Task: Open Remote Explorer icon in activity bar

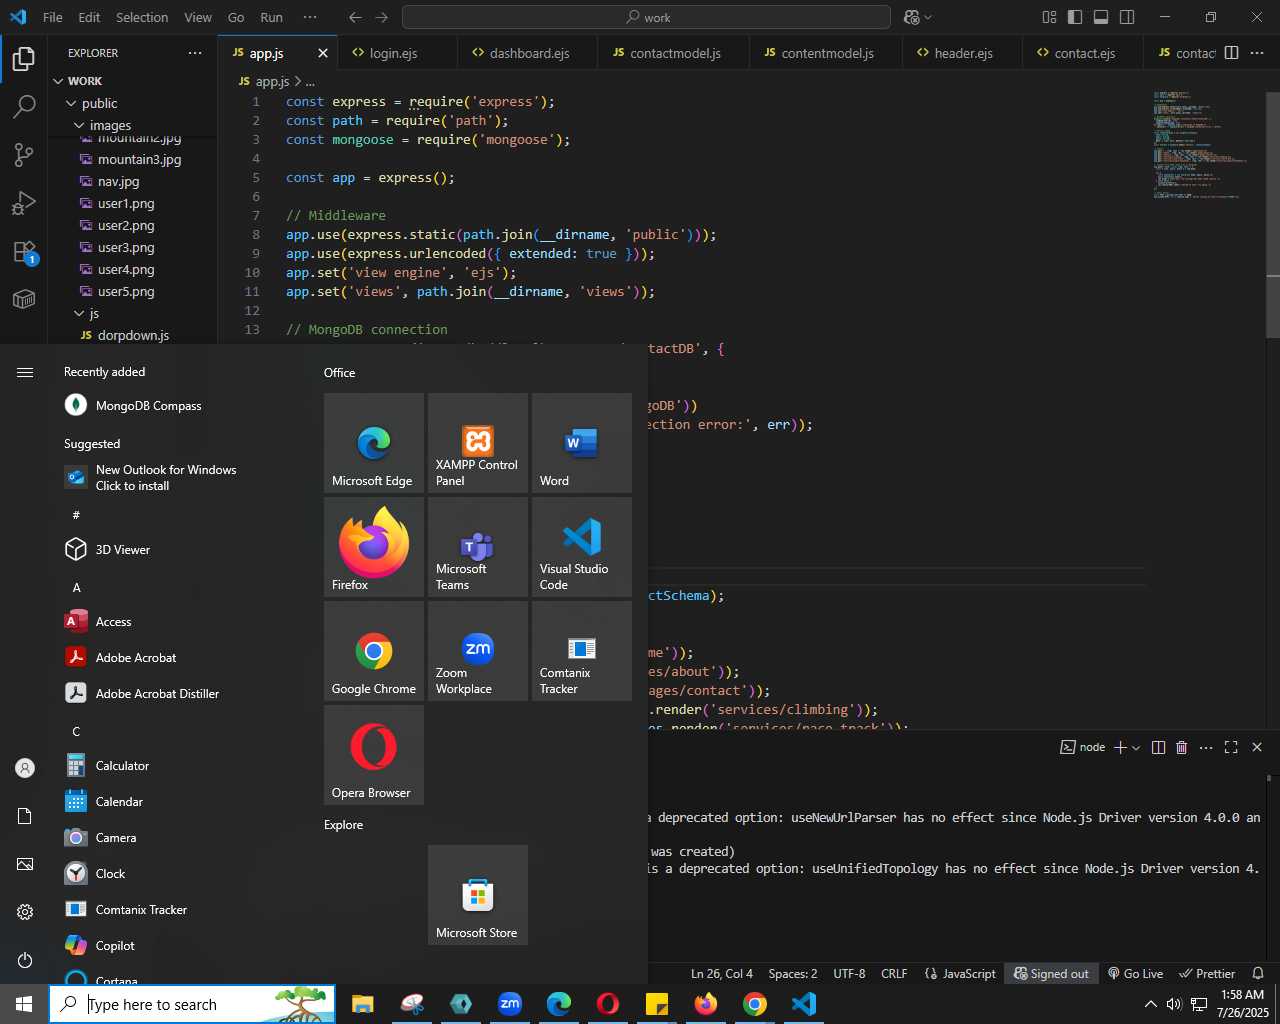Action: 24,299
